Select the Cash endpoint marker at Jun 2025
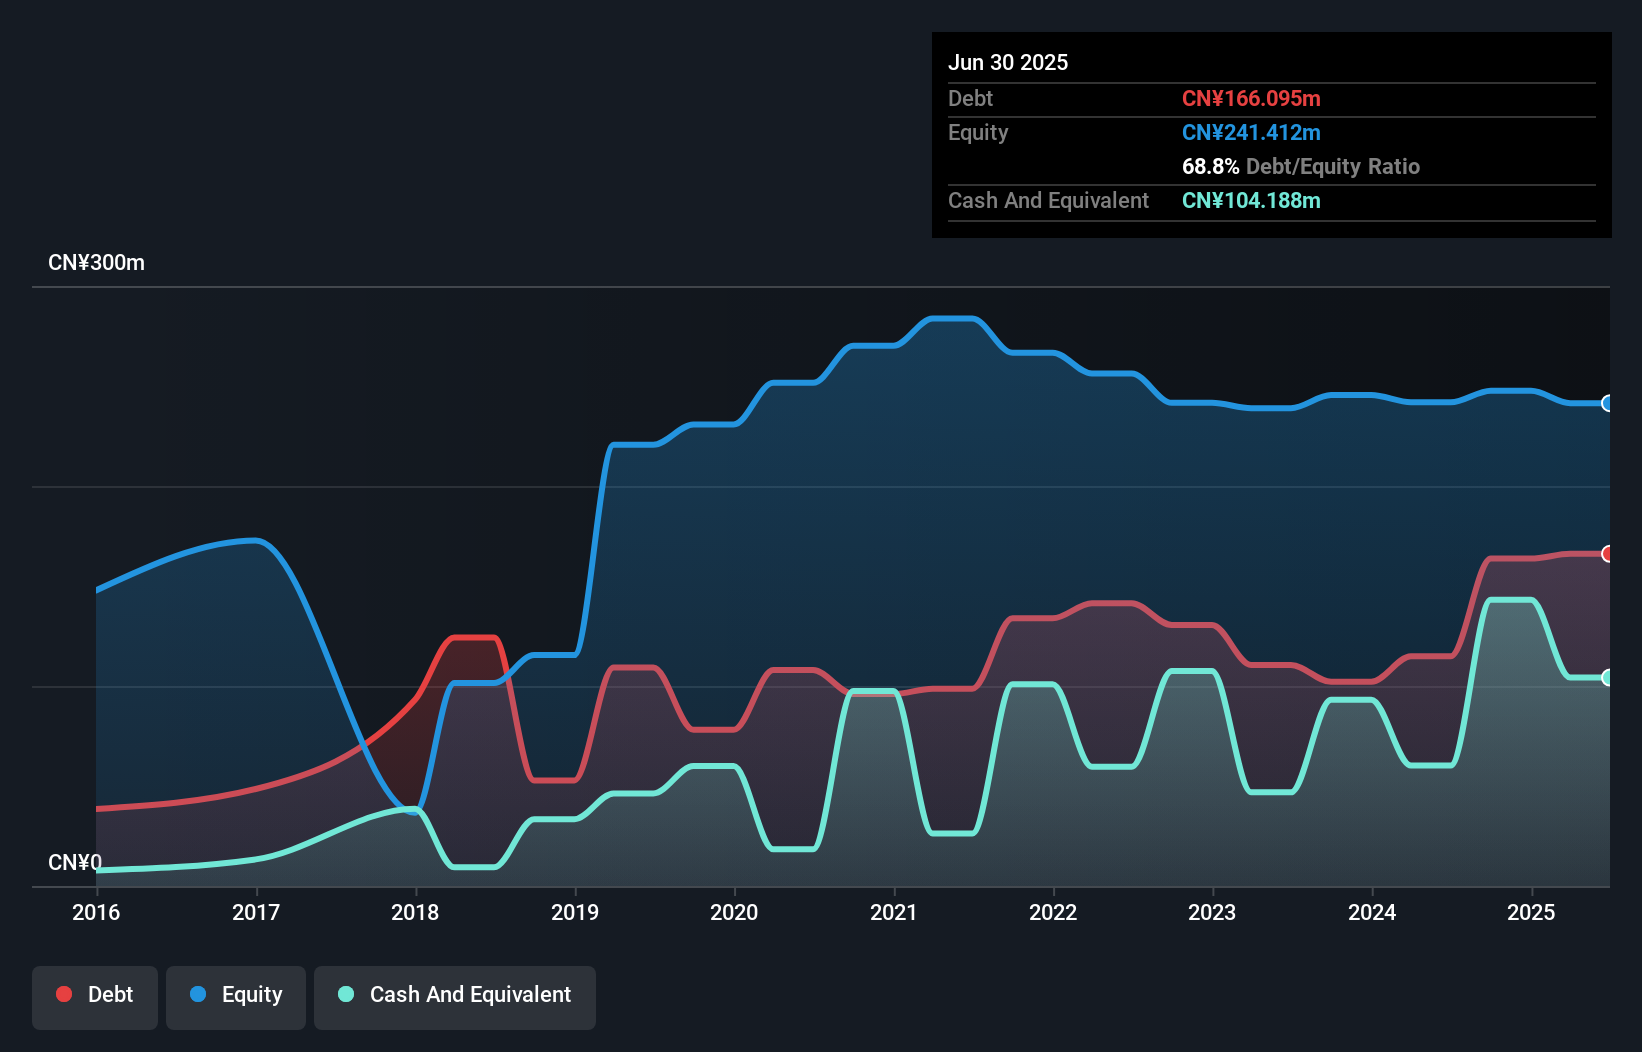Image resolution: width=1642 pixels, height=1052 pixels. pyautogui.click(x=1607, y=677)
